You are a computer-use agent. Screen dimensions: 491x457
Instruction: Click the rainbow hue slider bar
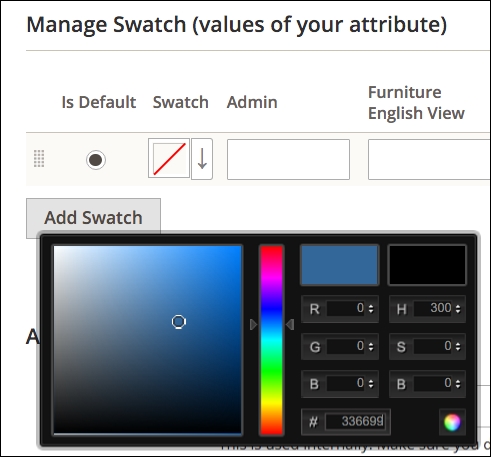[272, 340]
